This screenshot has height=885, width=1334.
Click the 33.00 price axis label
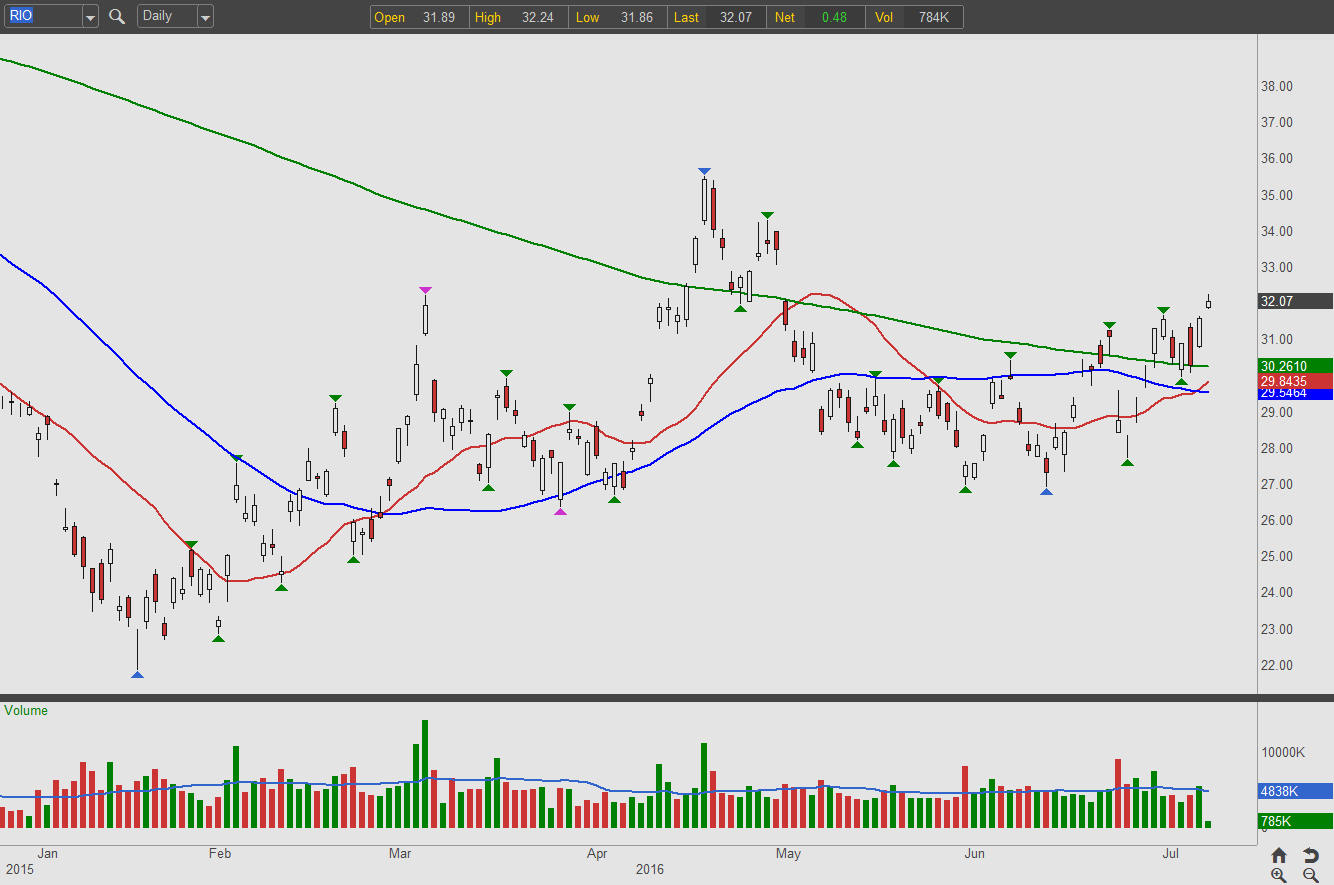(1278, 267)
